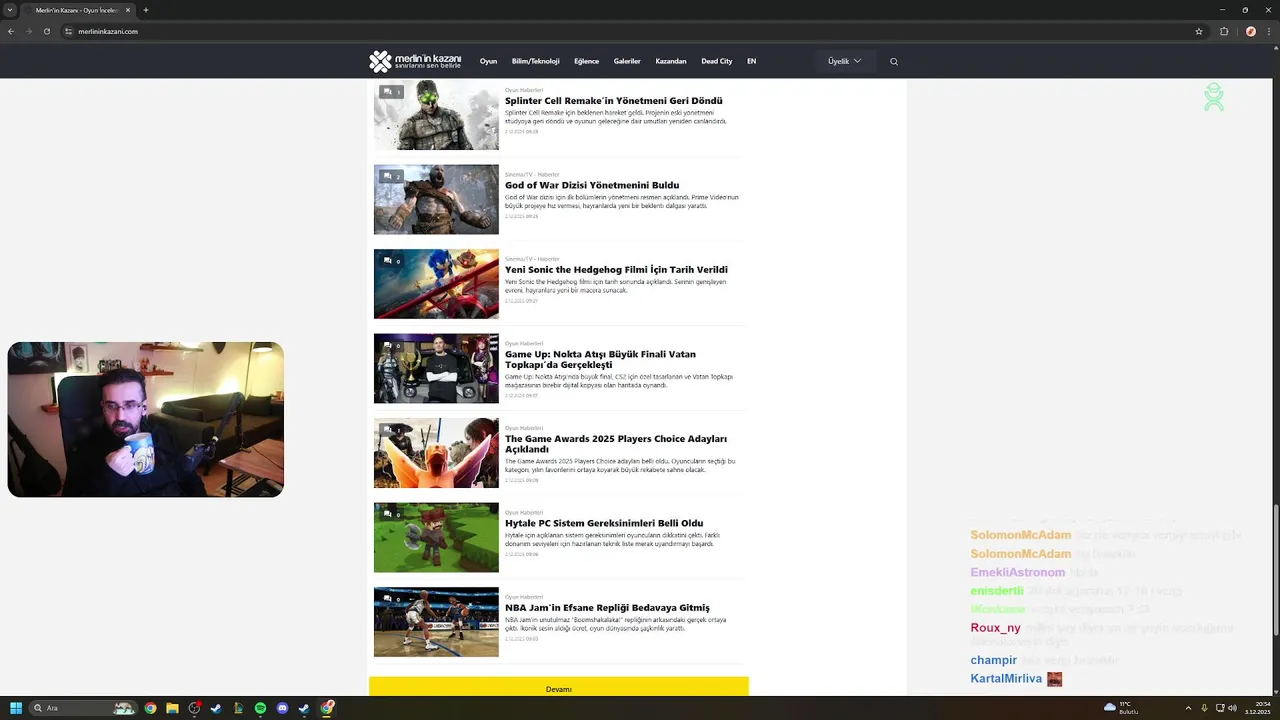Click the Splinter Cell article thumbnail

[x=436, y=115]
